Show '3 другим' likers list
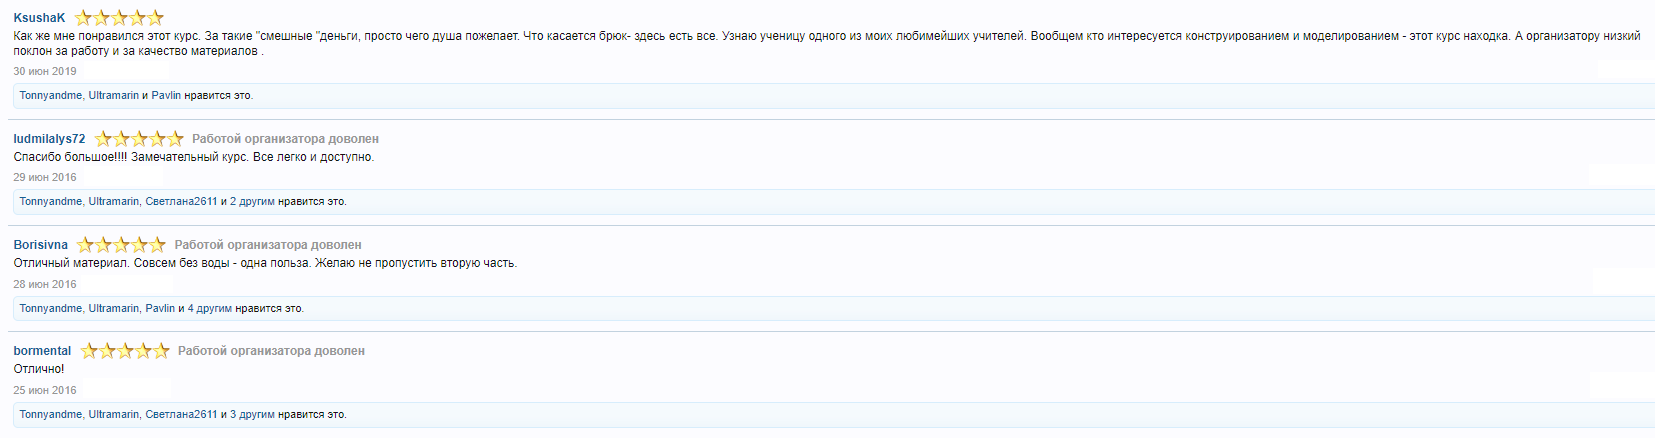 tap(252, 415)
